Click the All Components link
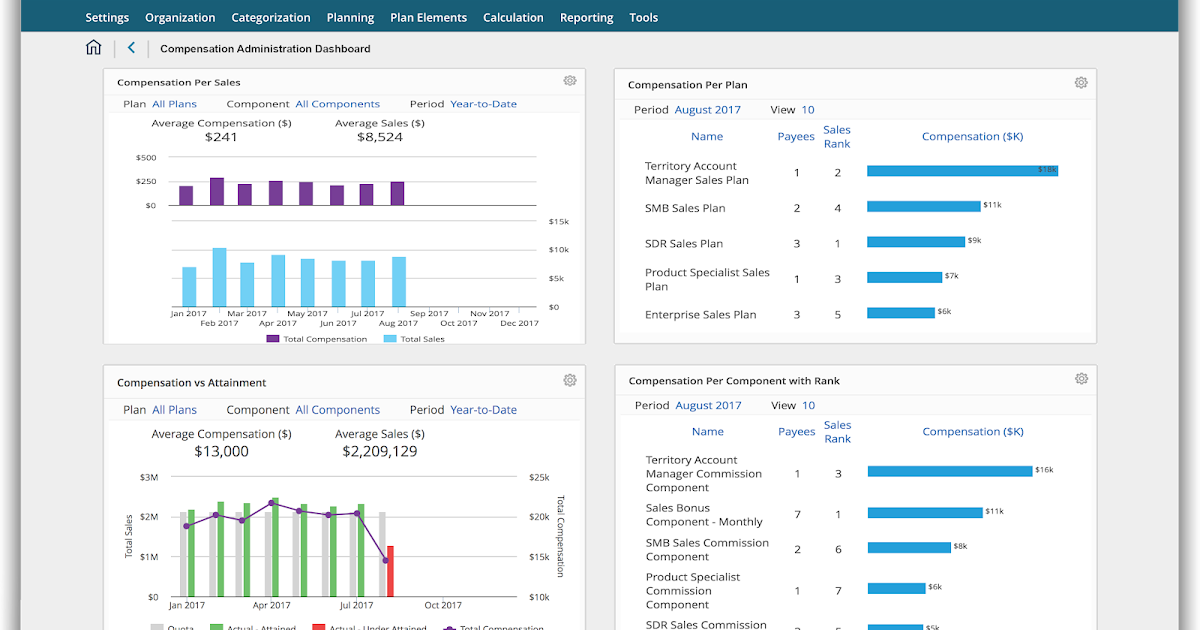The width and height of the screenshot is (1200, 630). point(337,103)
